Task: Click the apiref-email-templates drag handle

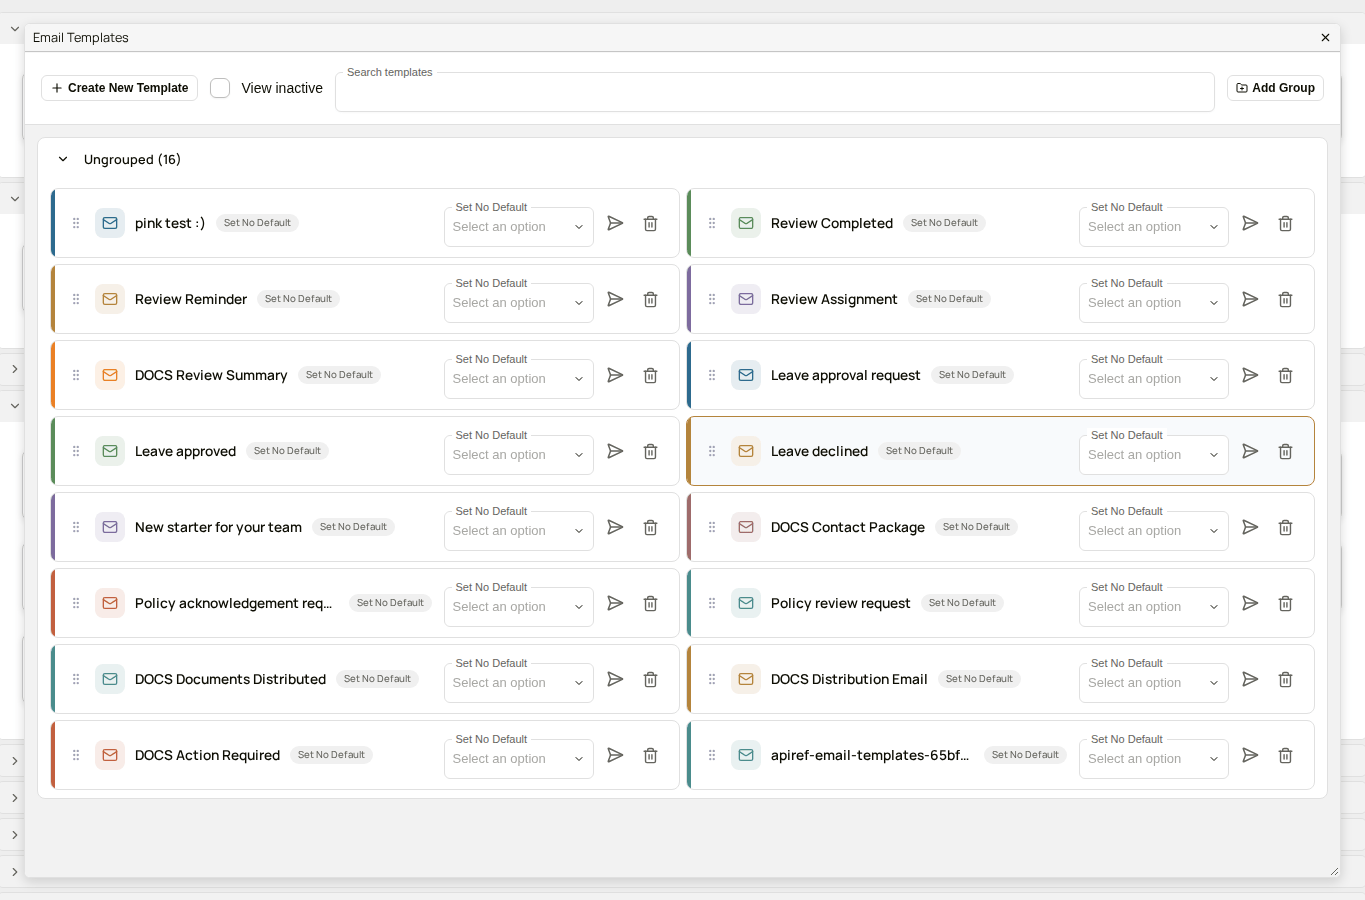Action: [x=712, y=755]
